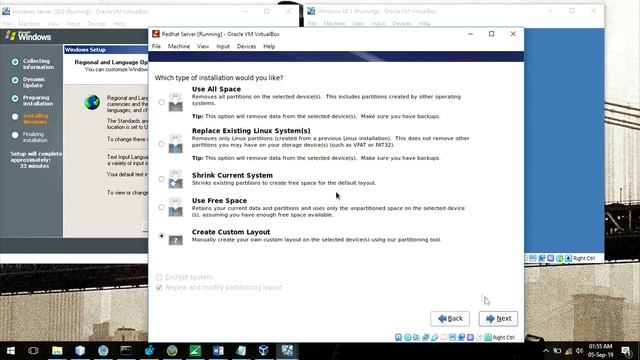Click display indicator in Redhat status bar
The width and height of the screenshot is (640, 360).
(453, 337)
